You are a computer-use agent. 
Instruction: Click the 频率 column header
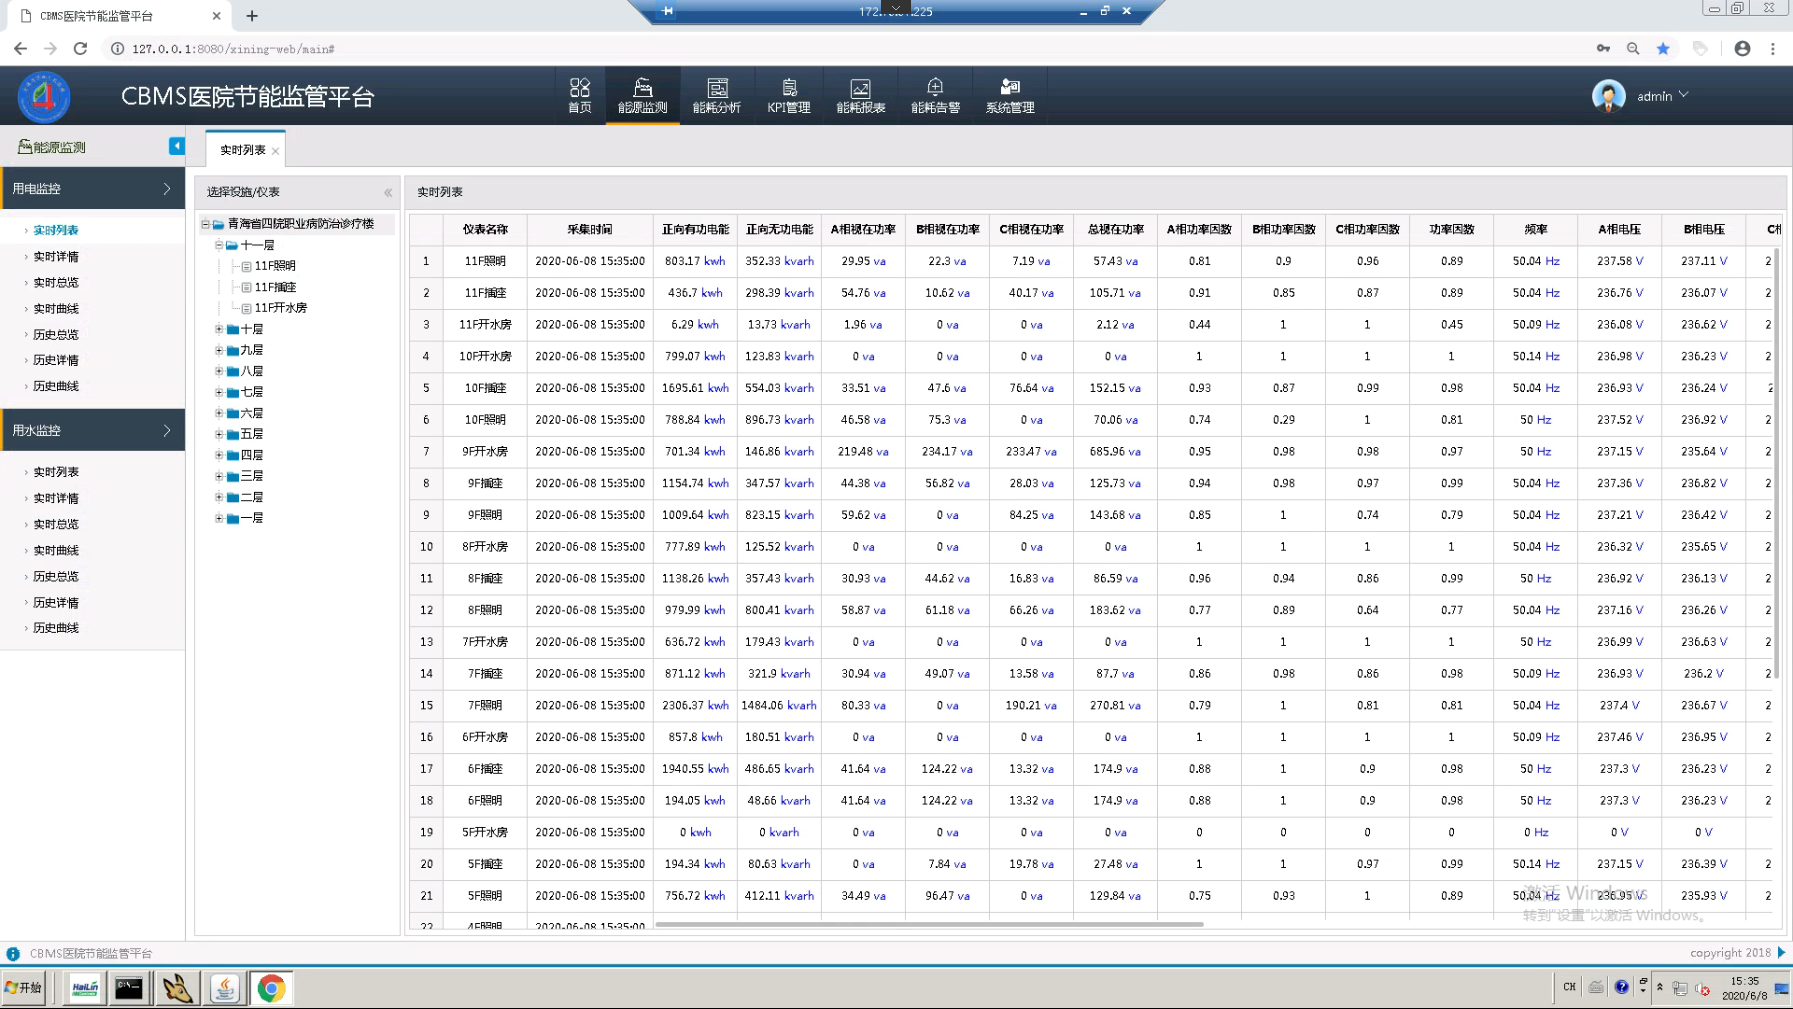point(1535,229)
